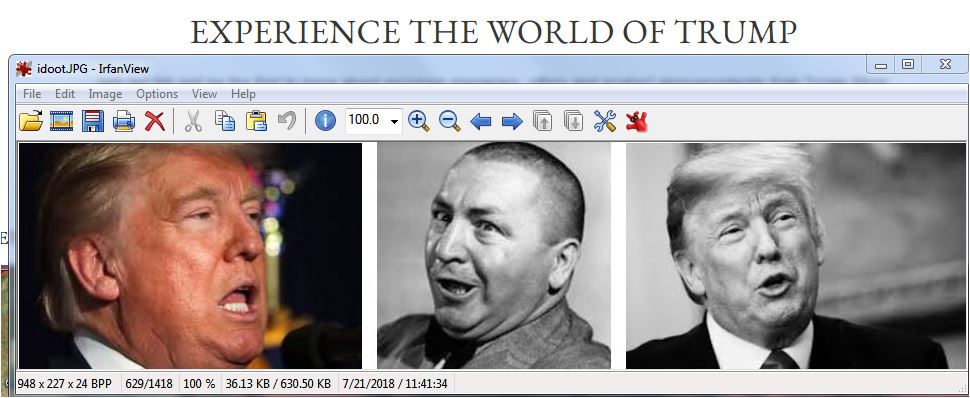Go to next image blue right arrow
This screenshot has width=970, height=398.
[x=512, y=121]
